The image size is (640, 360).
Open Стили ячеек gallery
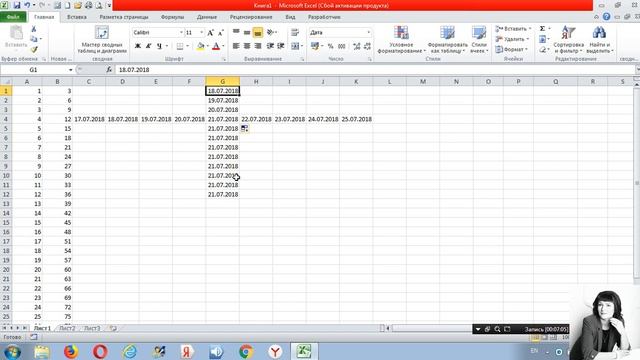479,40
